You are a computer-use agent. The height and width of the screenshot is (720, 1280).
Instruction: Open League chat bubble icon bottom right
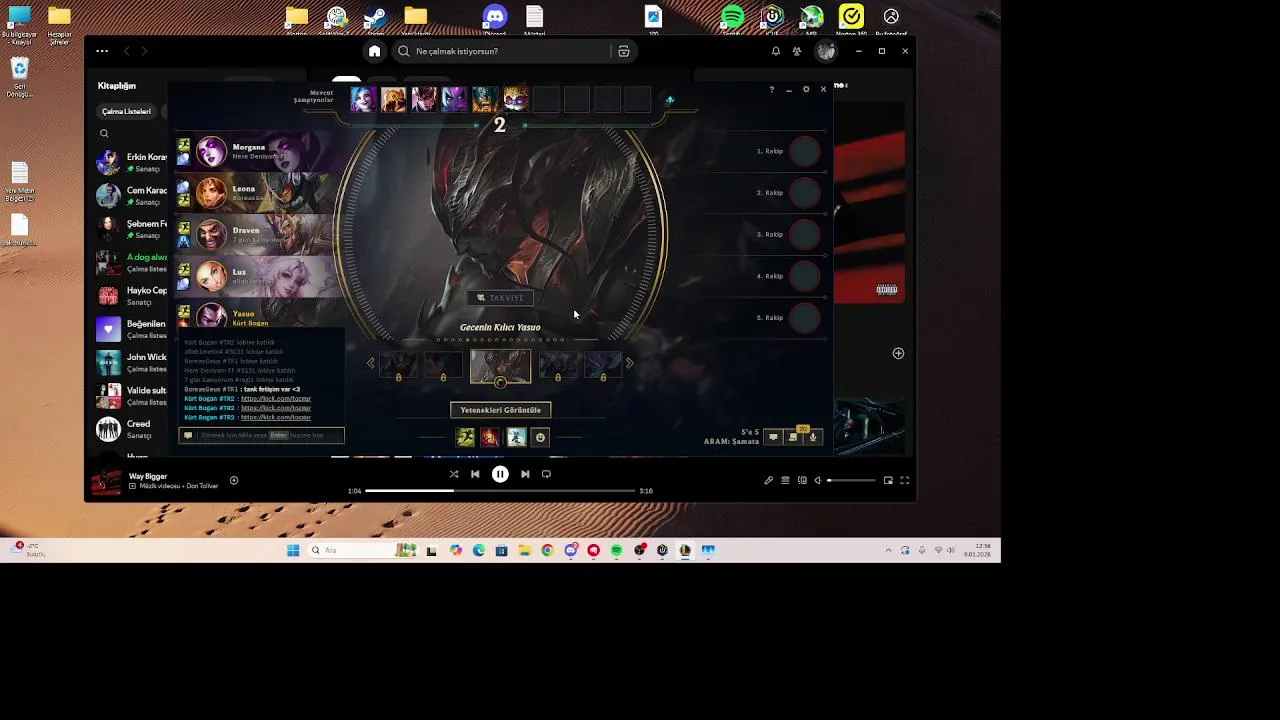[x=773, y=437]
